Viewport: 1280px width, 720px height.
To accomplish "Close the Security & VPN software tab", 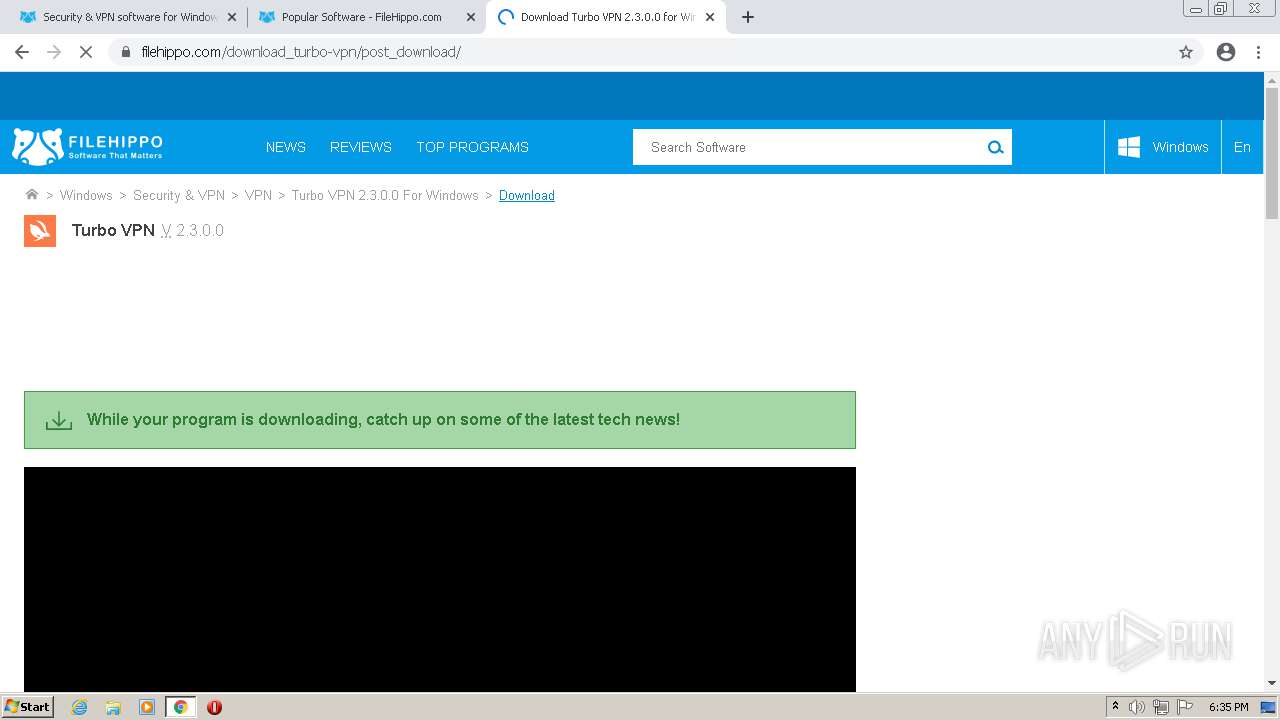I will (x=232, y=17).
